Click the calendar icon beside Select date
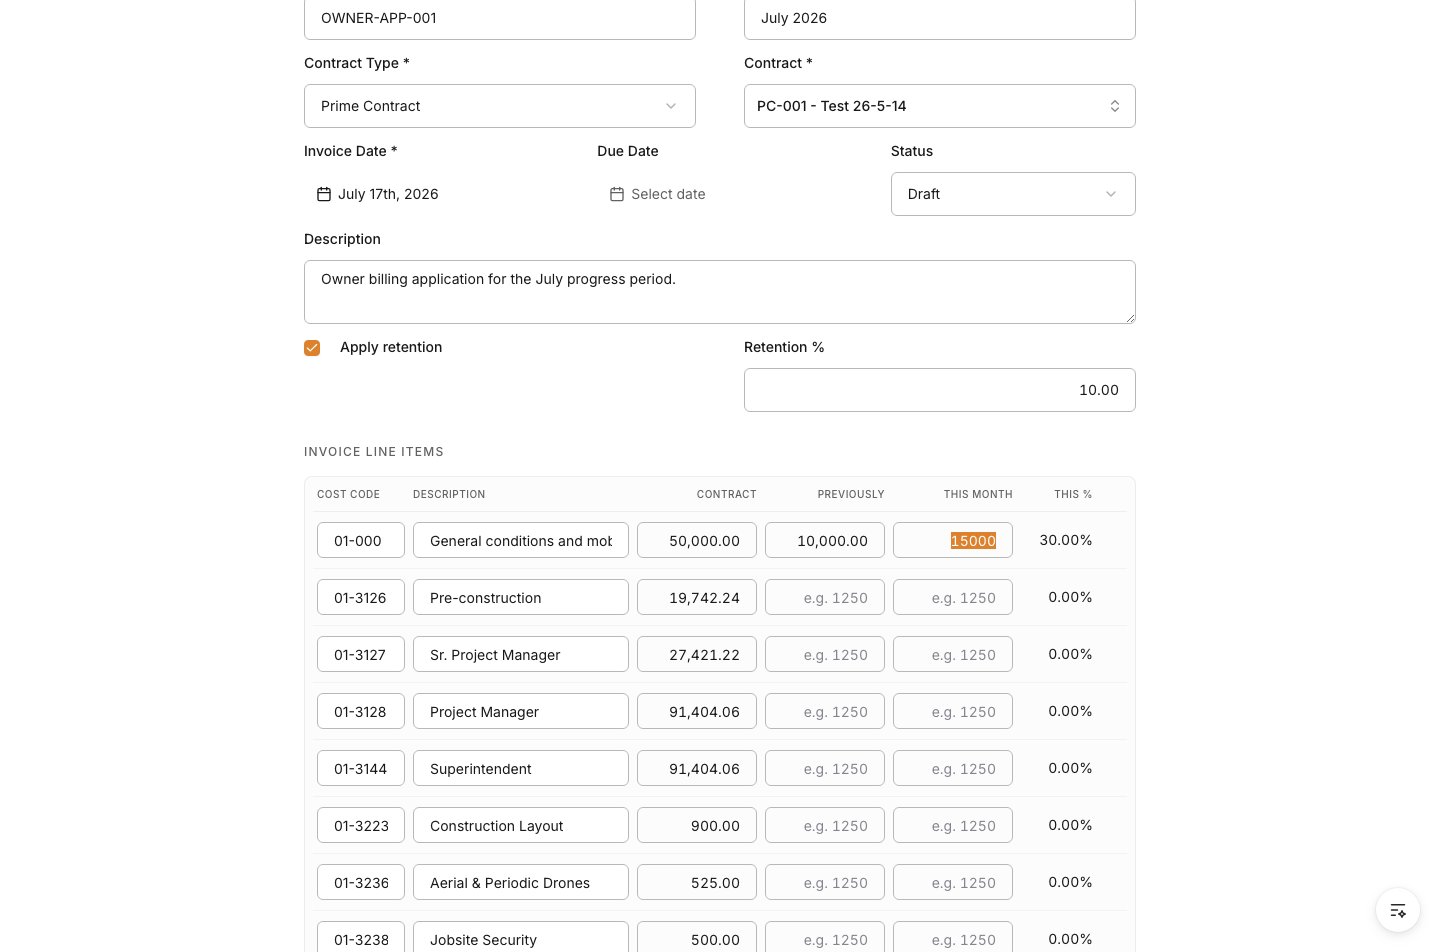Screen dimensions: 1440x952 (617, 194)
